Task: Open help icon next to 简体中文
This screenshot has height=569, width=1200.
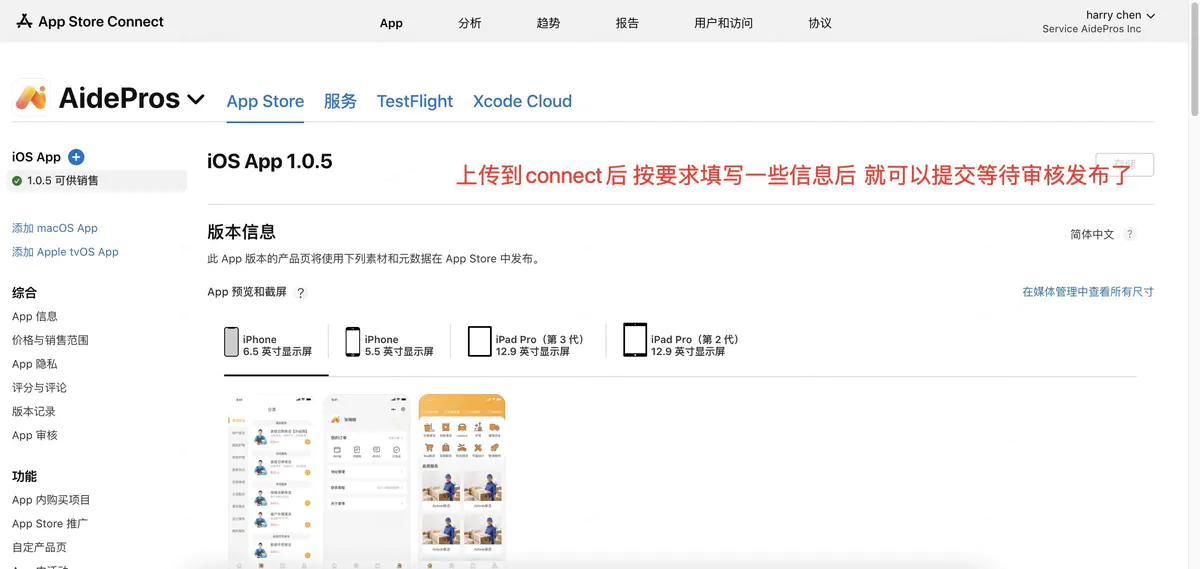Action: [1129, 234]
